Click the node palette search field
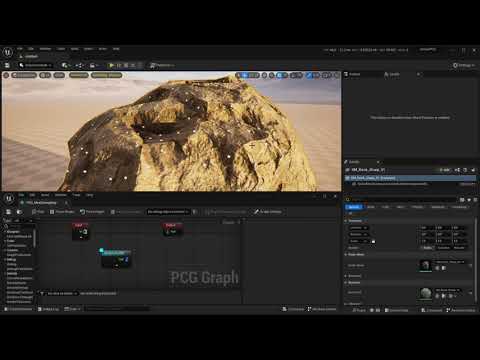 click(x=18, y=226)
